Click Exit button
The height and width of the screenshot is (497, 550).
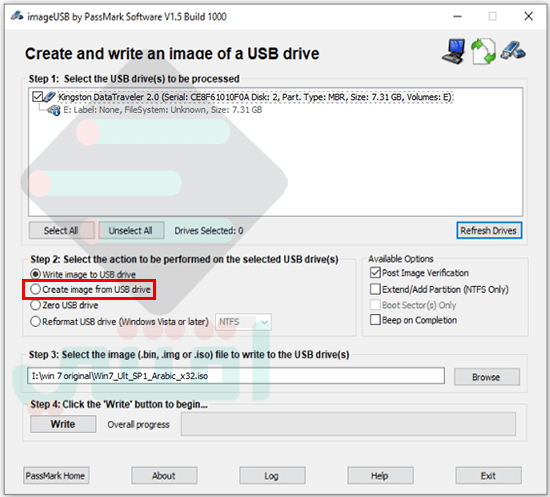point(488,476)
